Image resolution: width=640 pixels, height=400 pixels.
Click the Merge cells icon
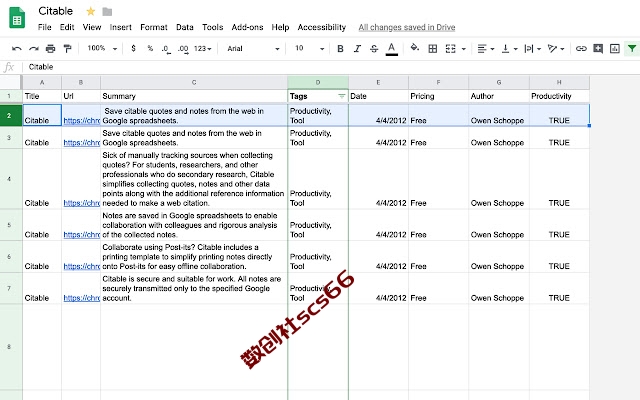(451, 49)
